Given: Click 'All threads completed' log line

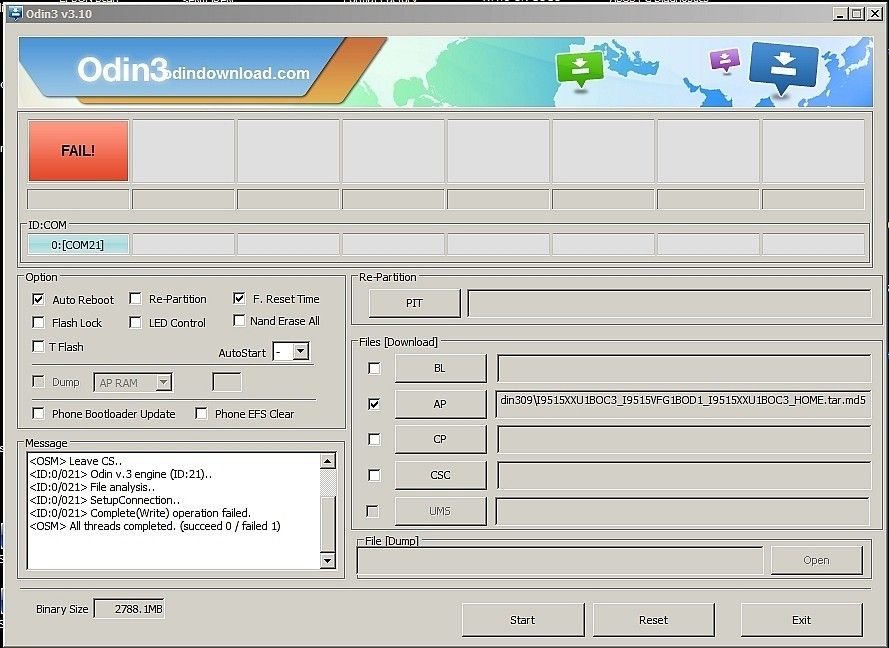Looking at the screenshot, I should (x=155, y=526).
